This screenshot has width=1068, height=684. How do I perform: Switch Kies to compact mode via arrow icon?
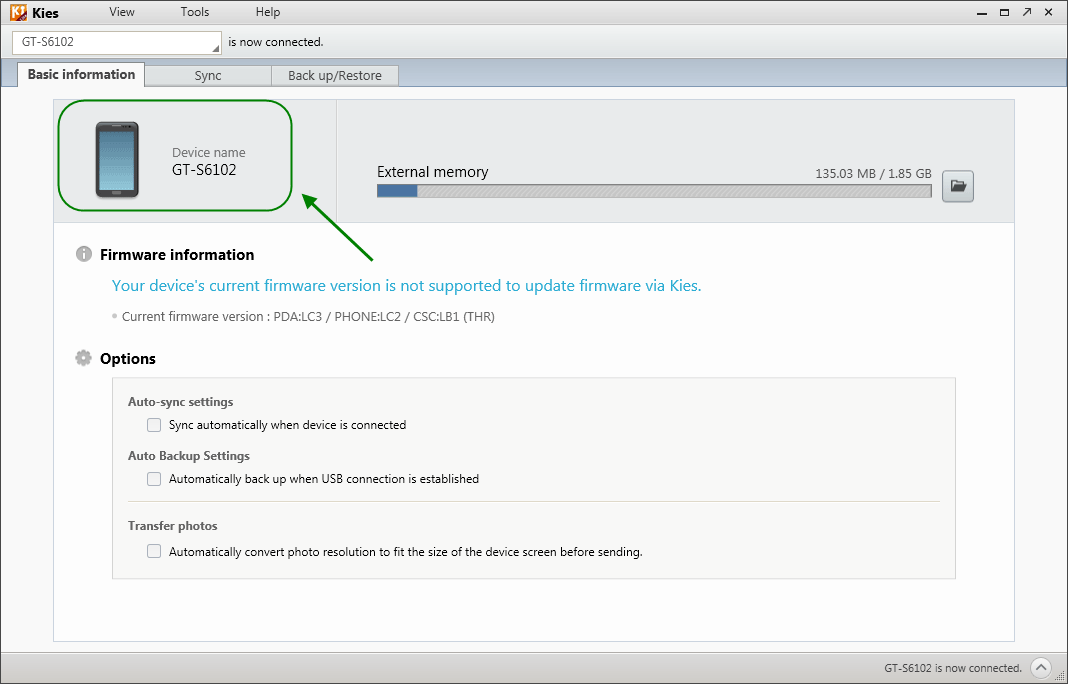1027,12
